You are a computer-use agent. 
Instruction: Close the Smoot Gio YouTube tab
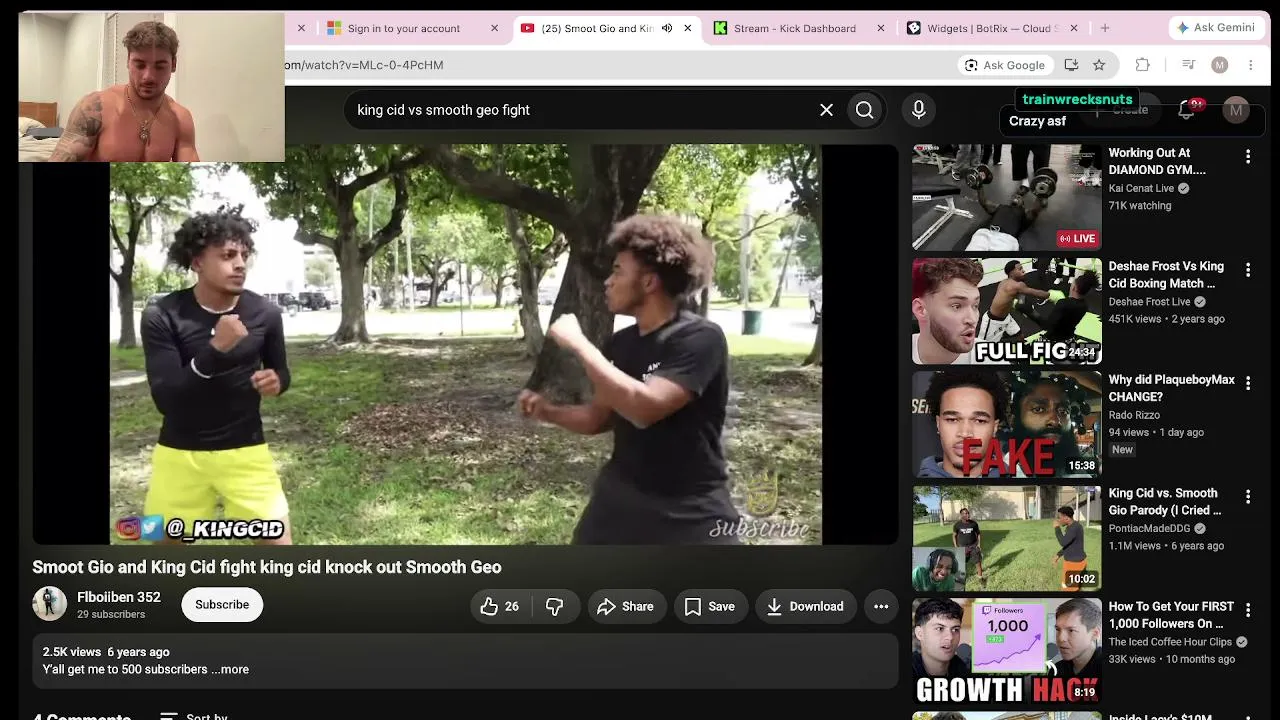687,28
